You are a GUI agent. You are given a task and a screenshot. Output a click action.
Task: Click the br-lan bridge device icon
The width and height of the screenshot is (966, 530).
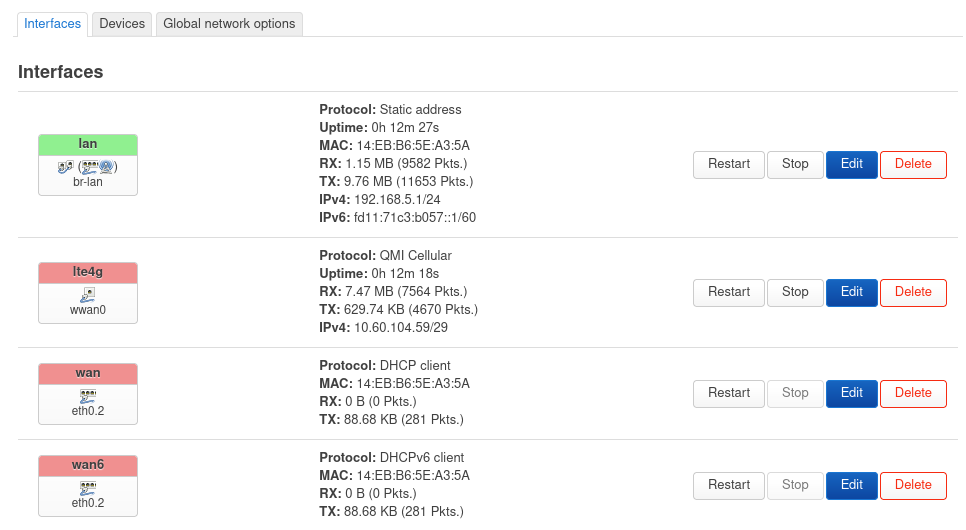tap(65, 167)
